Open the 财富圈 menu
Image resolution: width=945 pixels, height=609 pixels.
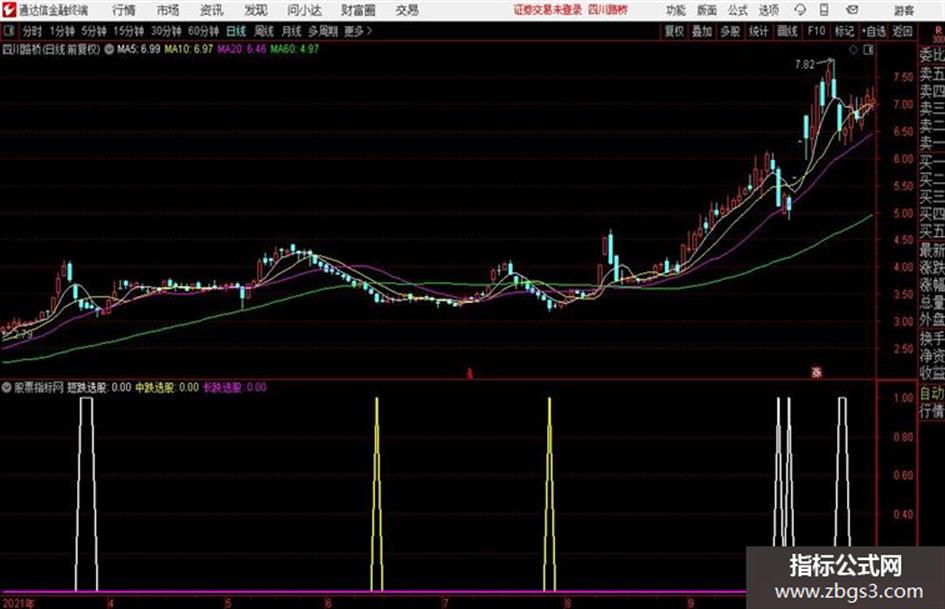[358, 10]
